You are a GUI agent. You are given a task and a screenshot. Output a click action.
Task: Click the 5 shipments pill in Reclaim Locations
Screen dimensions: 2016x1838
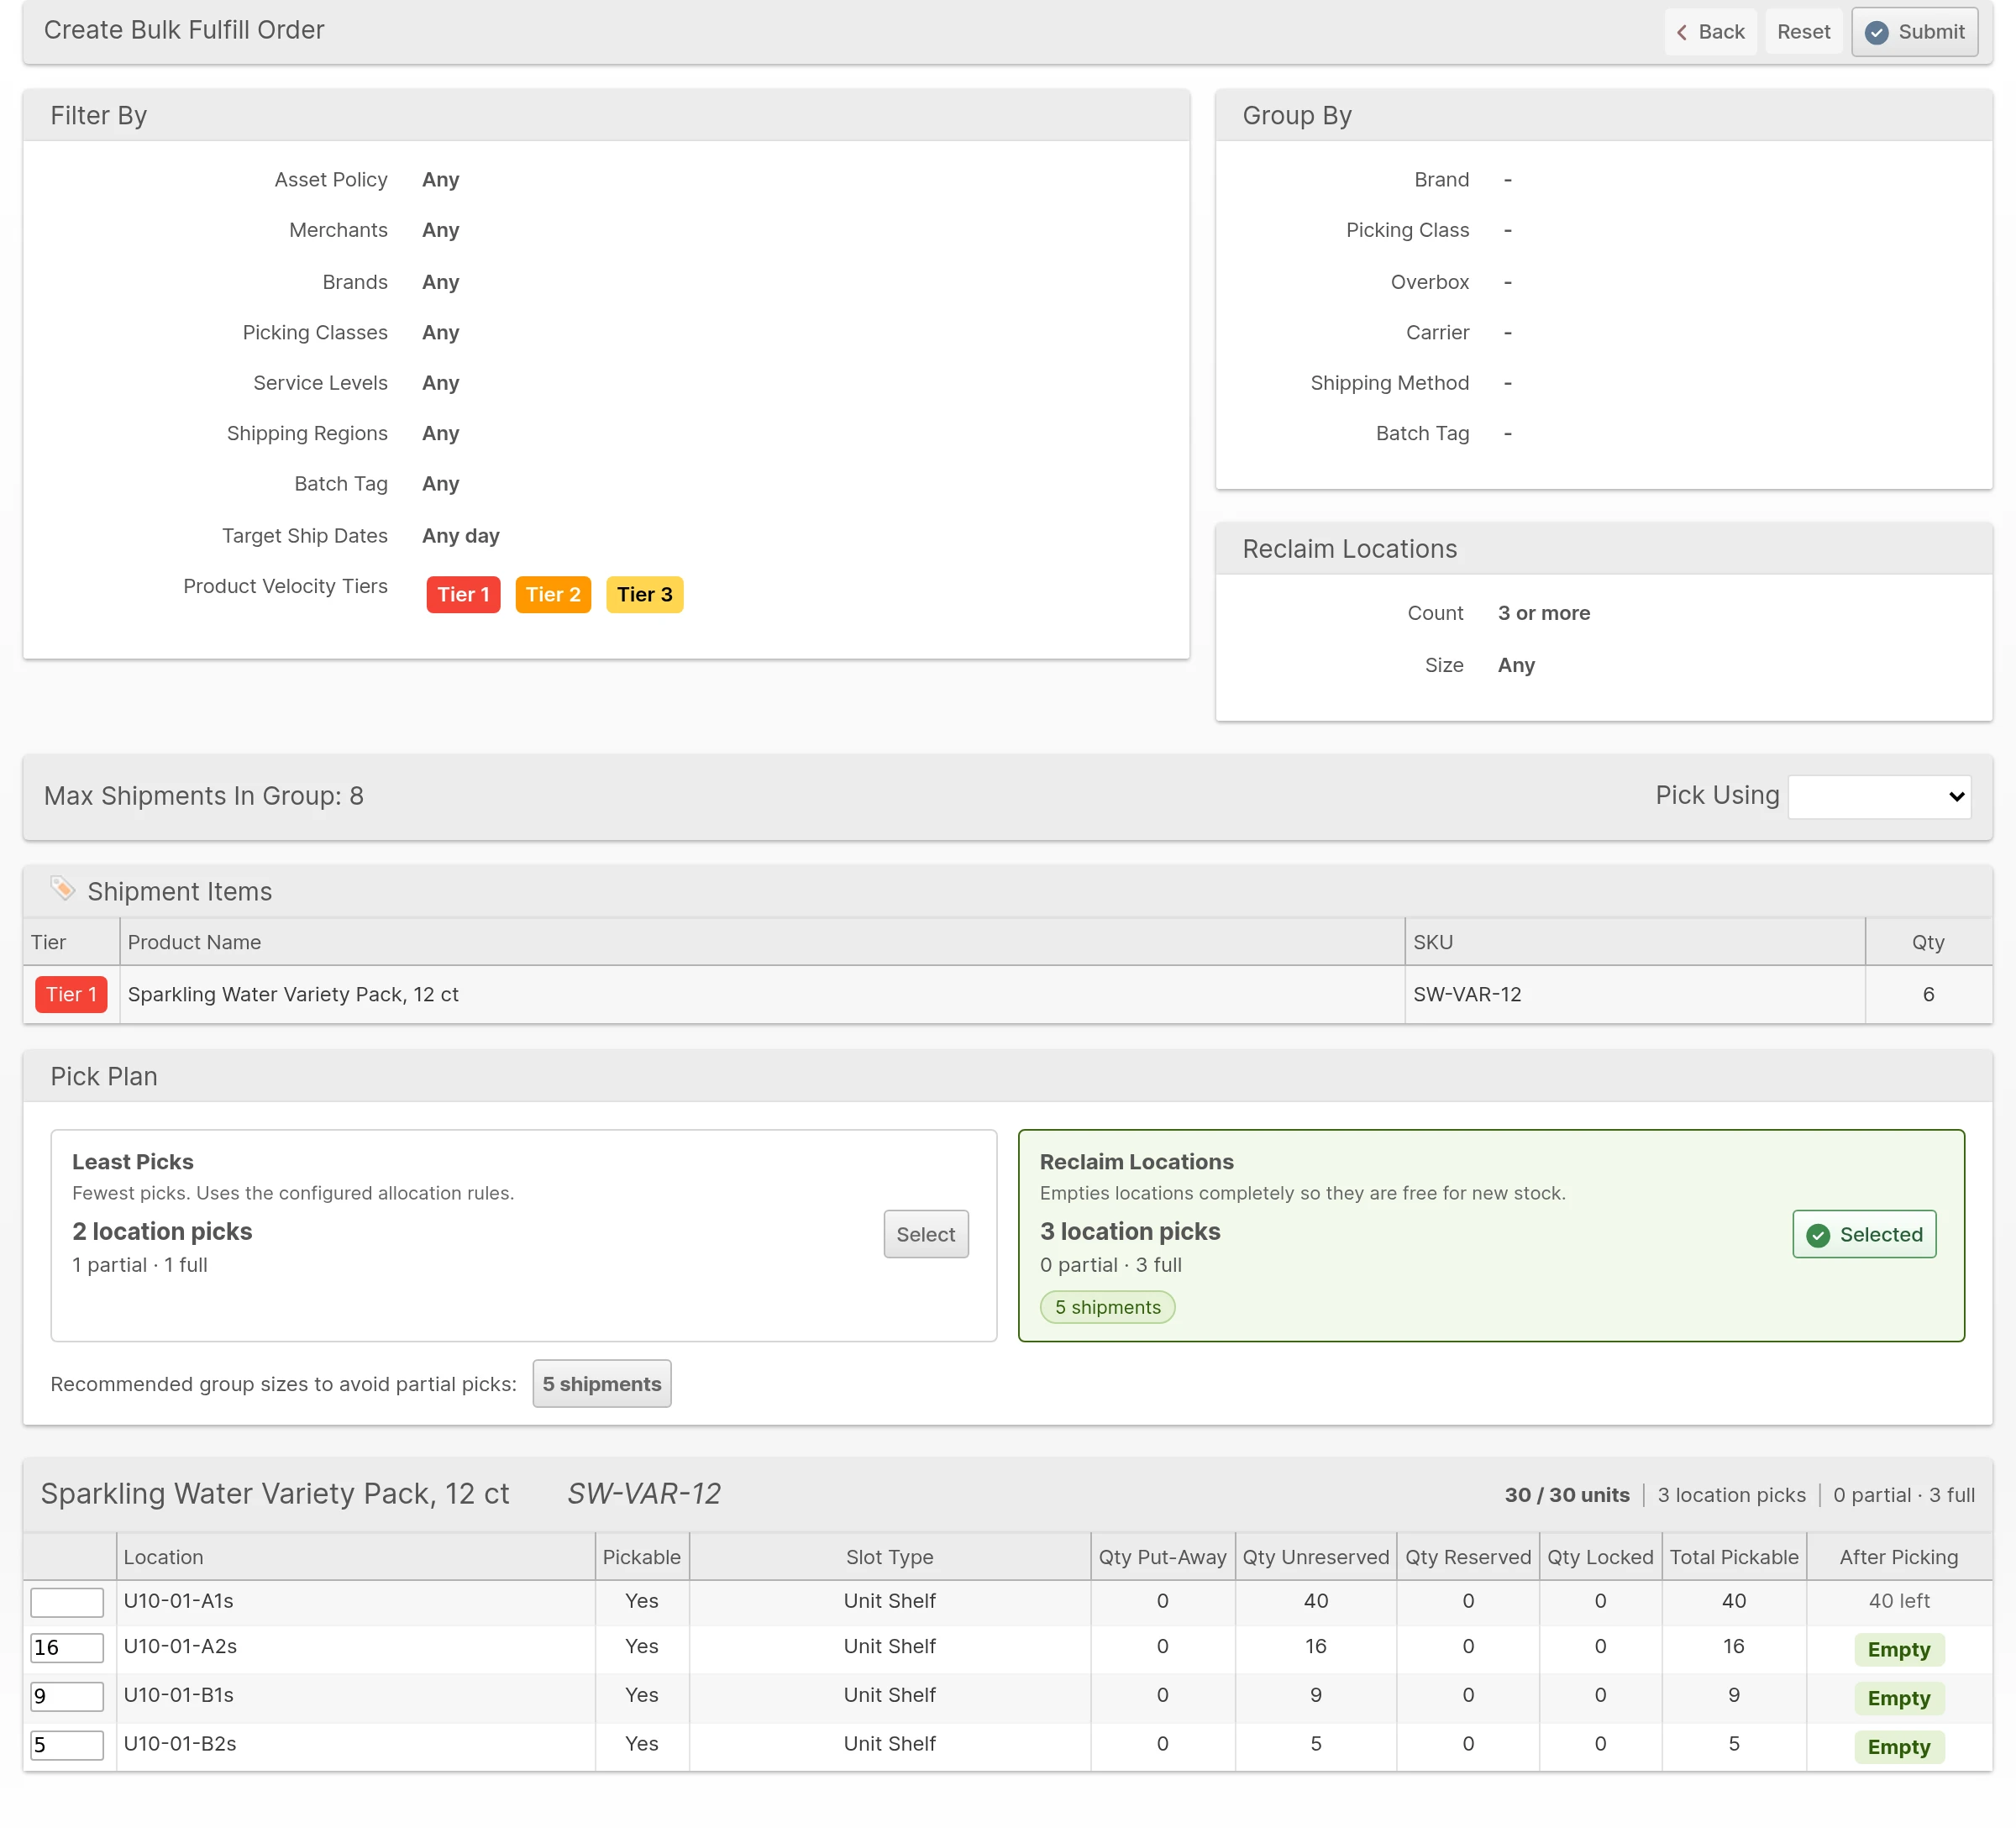1107,1307
